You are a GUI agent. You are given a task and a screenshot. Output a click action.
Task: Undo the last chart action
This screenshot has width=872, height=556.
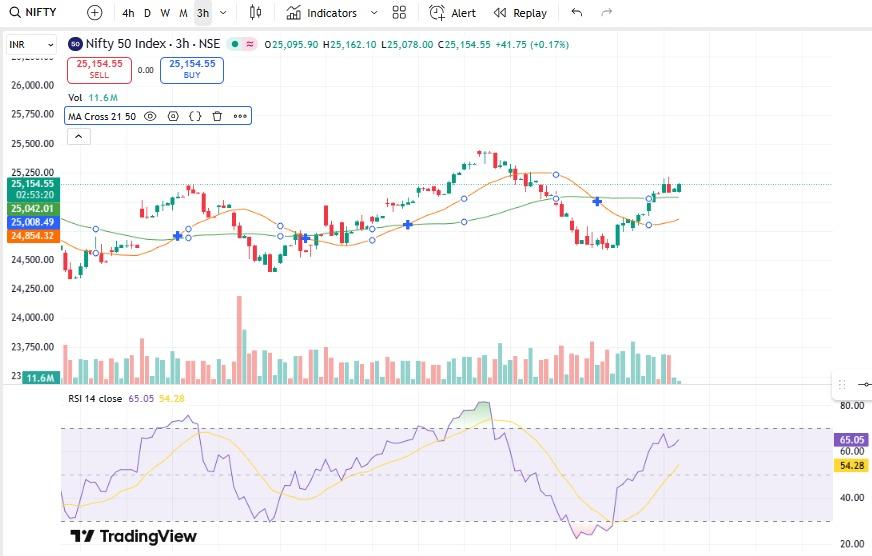pyautogui.click(x=577, y=12)
